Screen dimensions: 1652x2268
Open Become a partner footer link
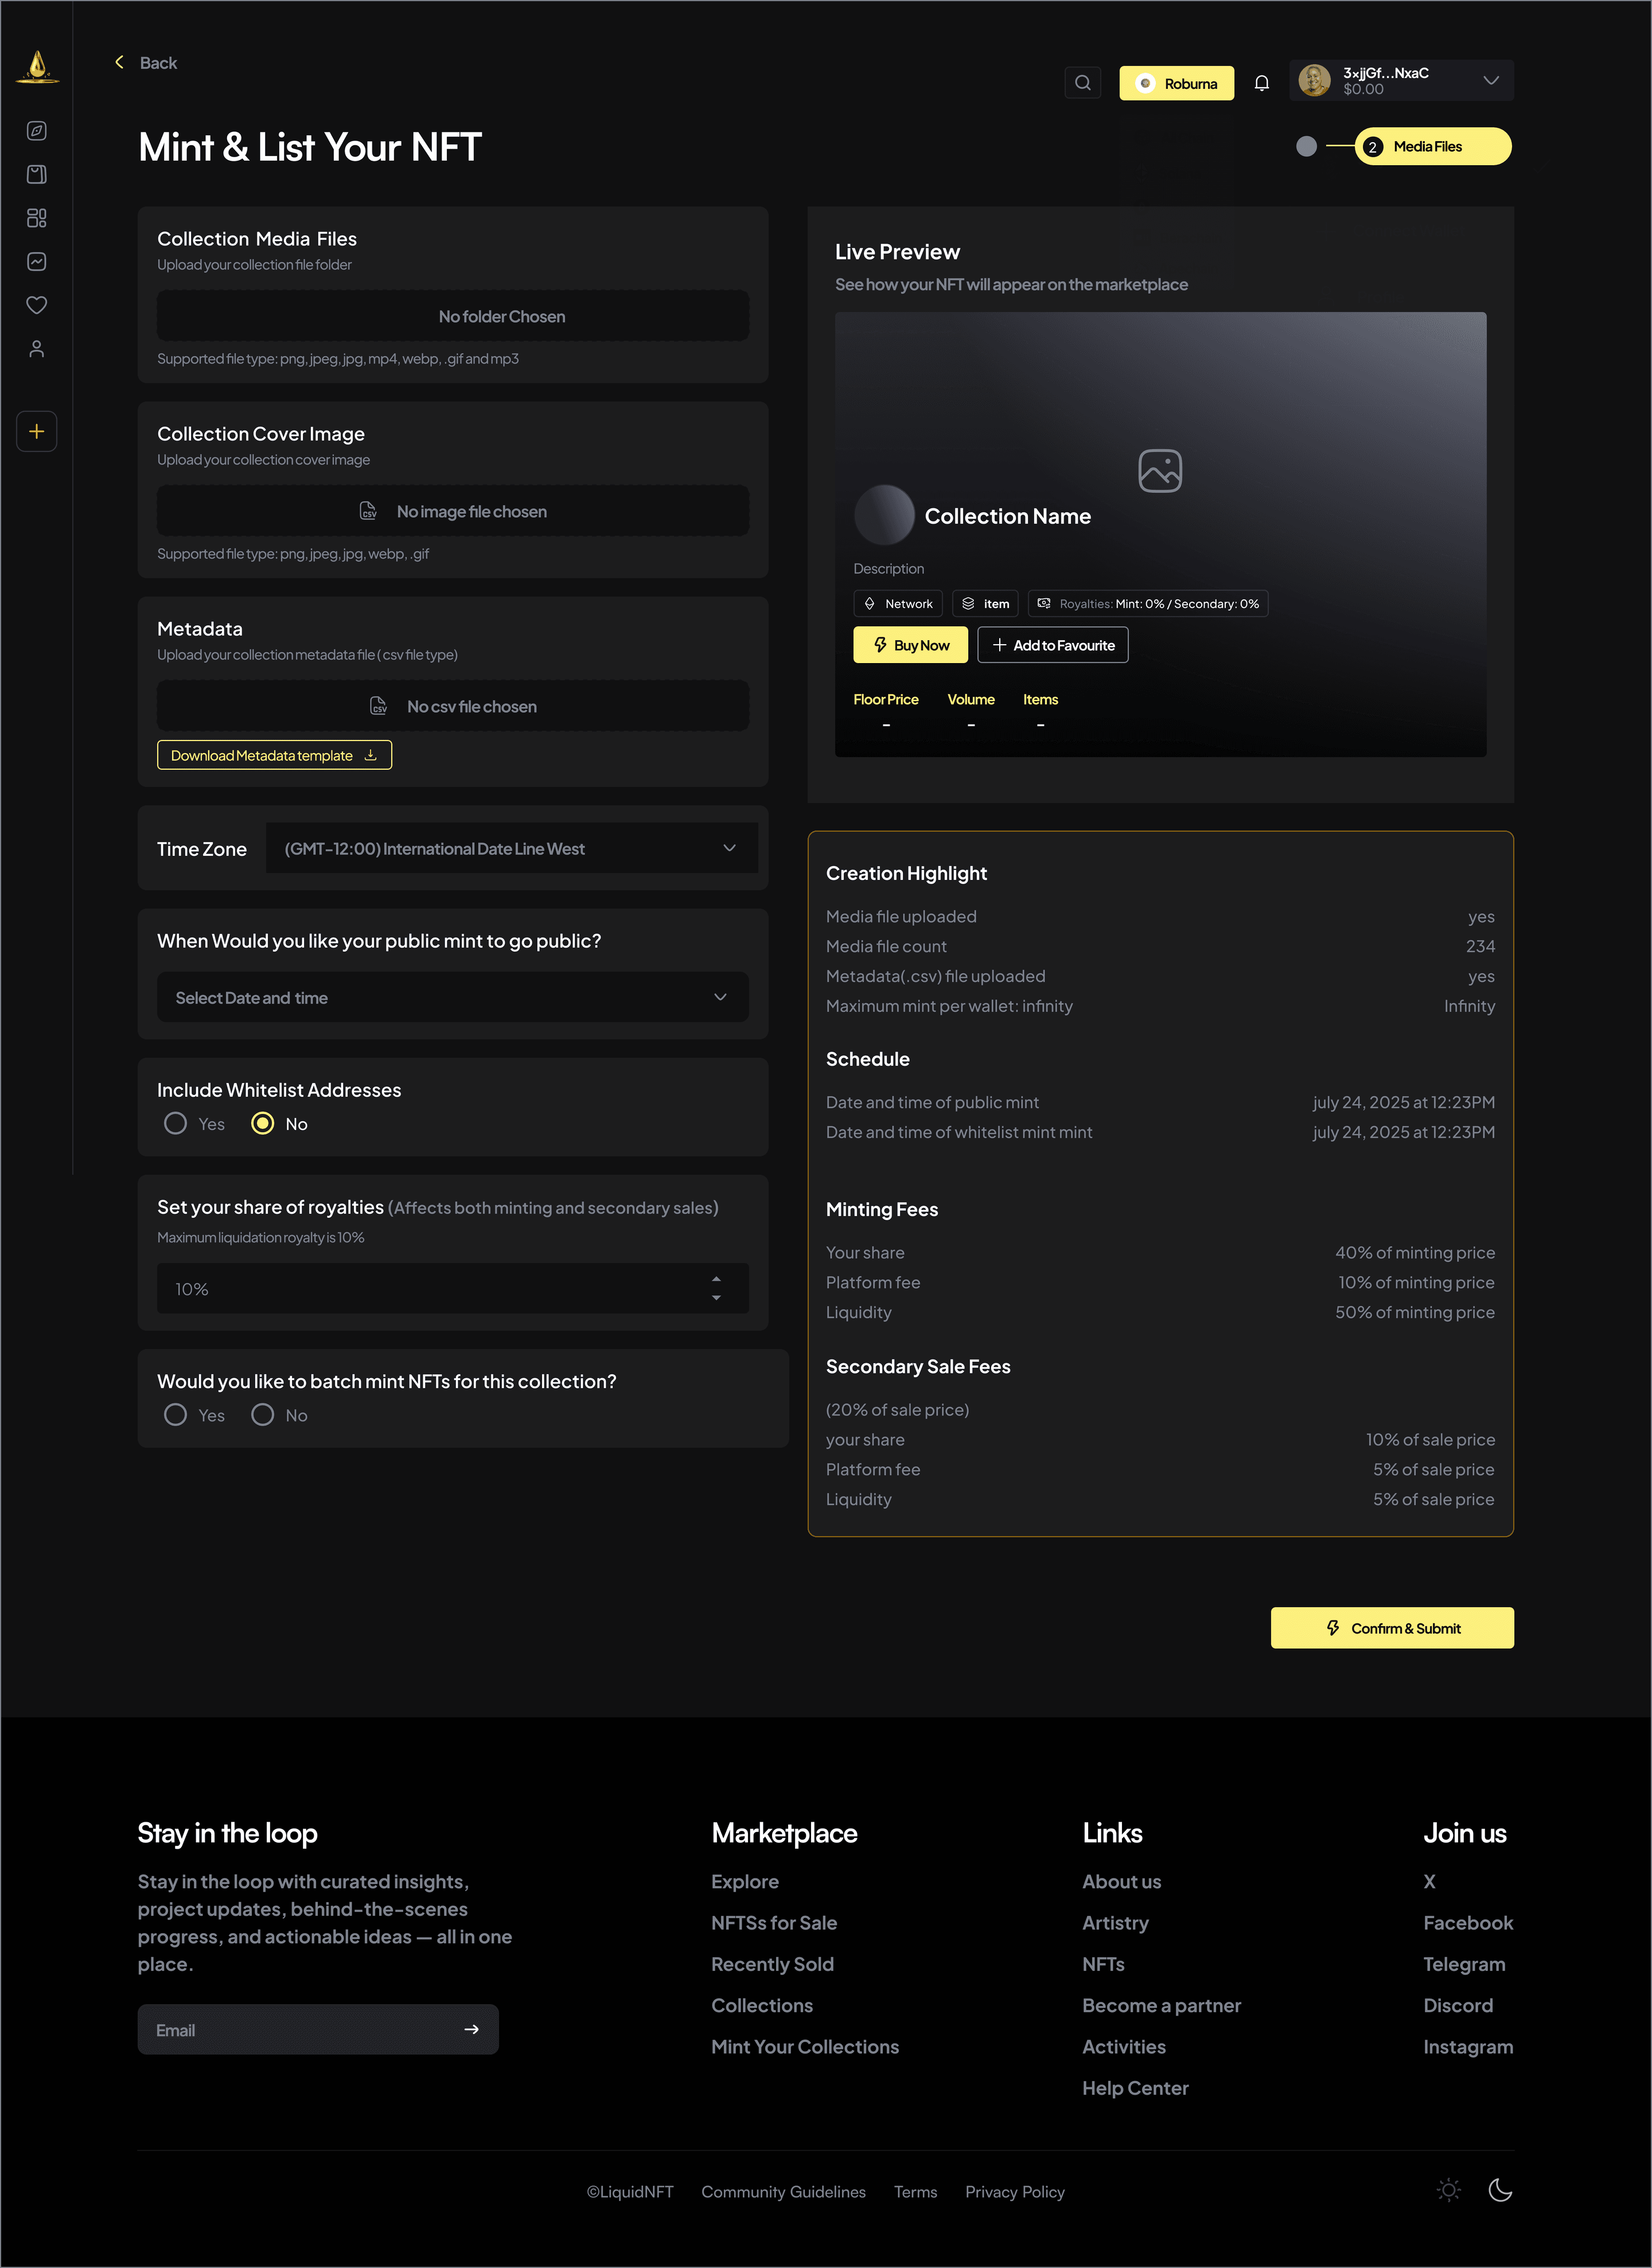(1161, 2005)
